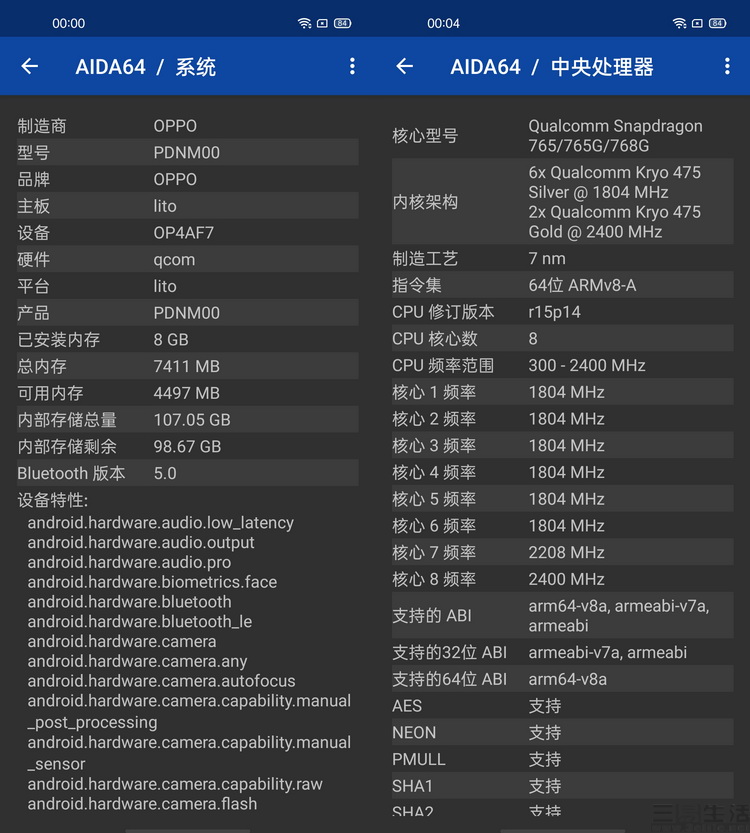Select the 支持的 ABI row
The width and height of the screenshot is (750, 833).
(562, 615)
